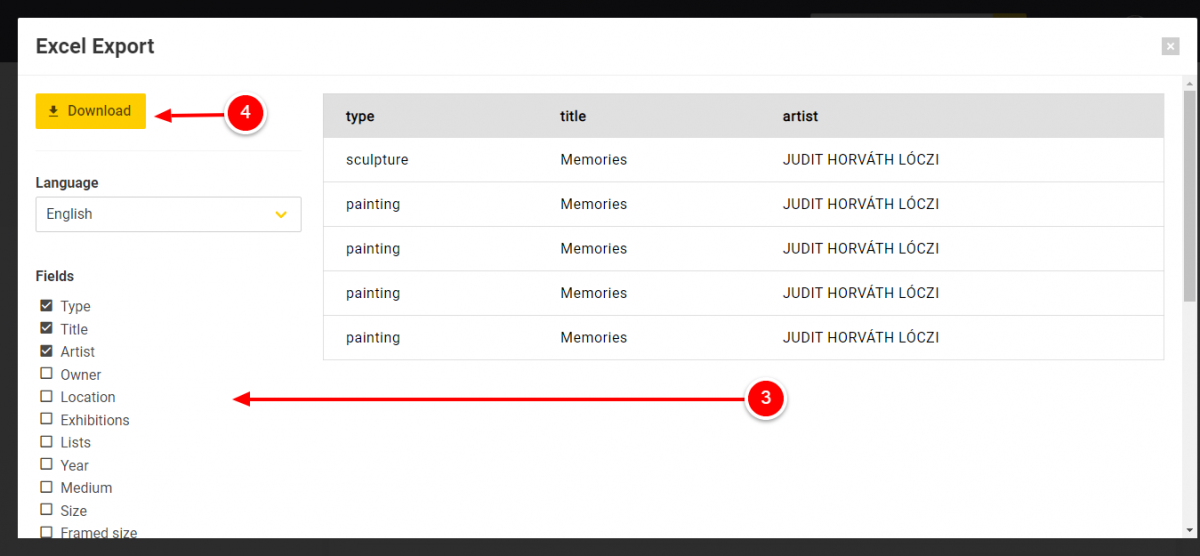
Task: Select the Year field checkbox
Action: click(46, 465)
